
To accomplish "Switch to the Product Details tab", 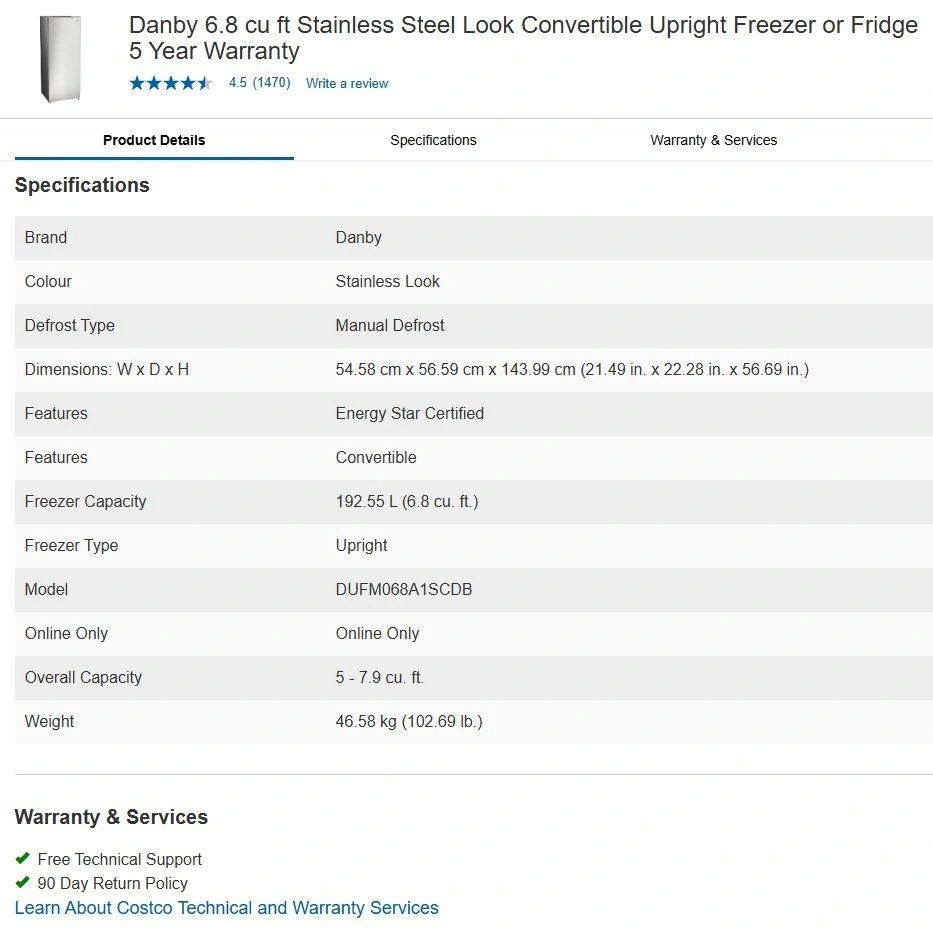I will point(154,140).
